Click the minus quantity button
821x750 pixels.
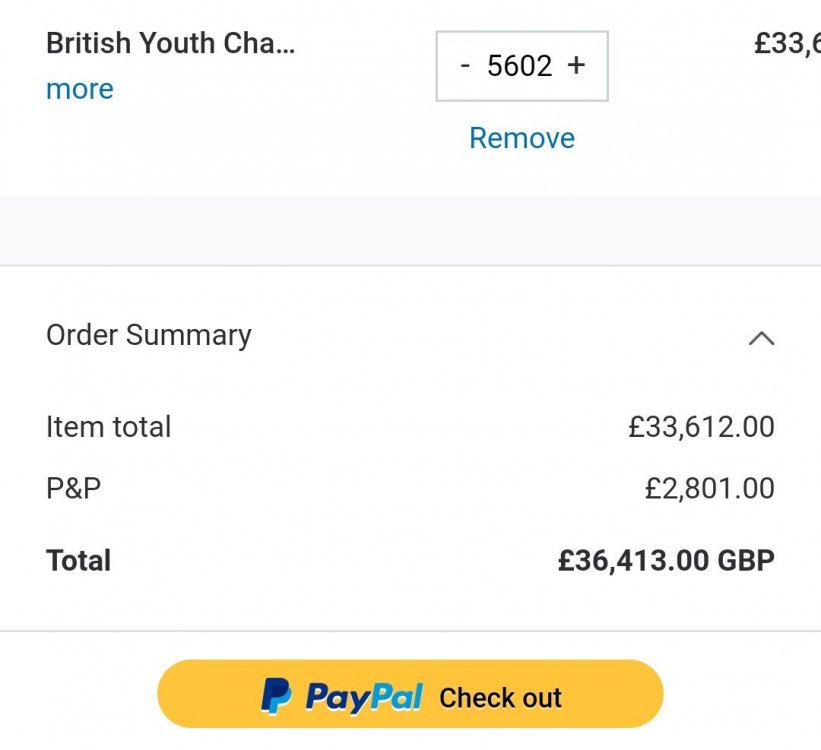point(465,66)
